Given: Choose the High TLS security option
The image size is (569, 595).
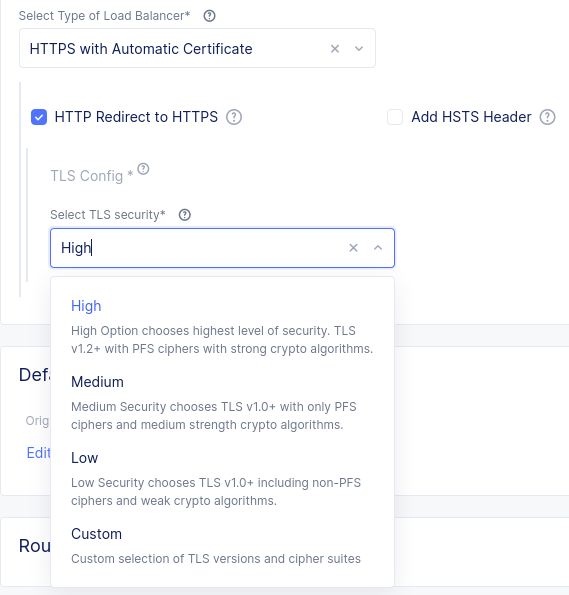Looking at the screenshot, I should pos(222,326).
